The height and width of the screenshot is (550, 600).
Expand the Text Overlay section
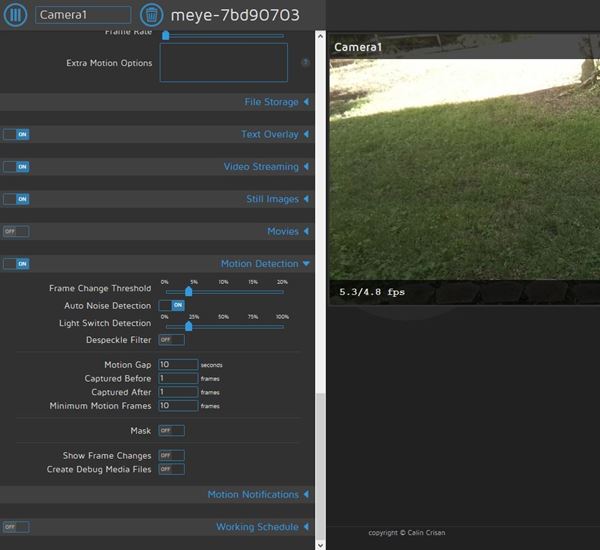(x=275, y=134)
